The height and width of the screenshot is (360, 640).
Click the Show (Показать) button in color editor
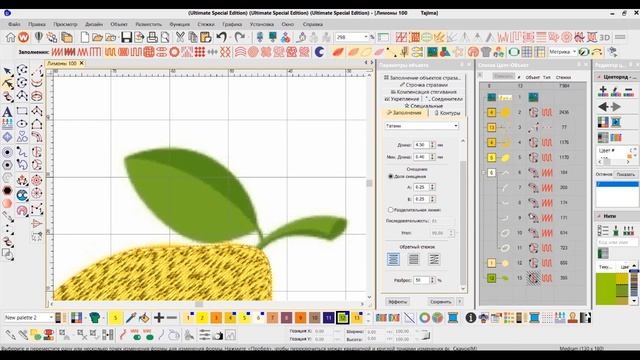coord(626,174)
